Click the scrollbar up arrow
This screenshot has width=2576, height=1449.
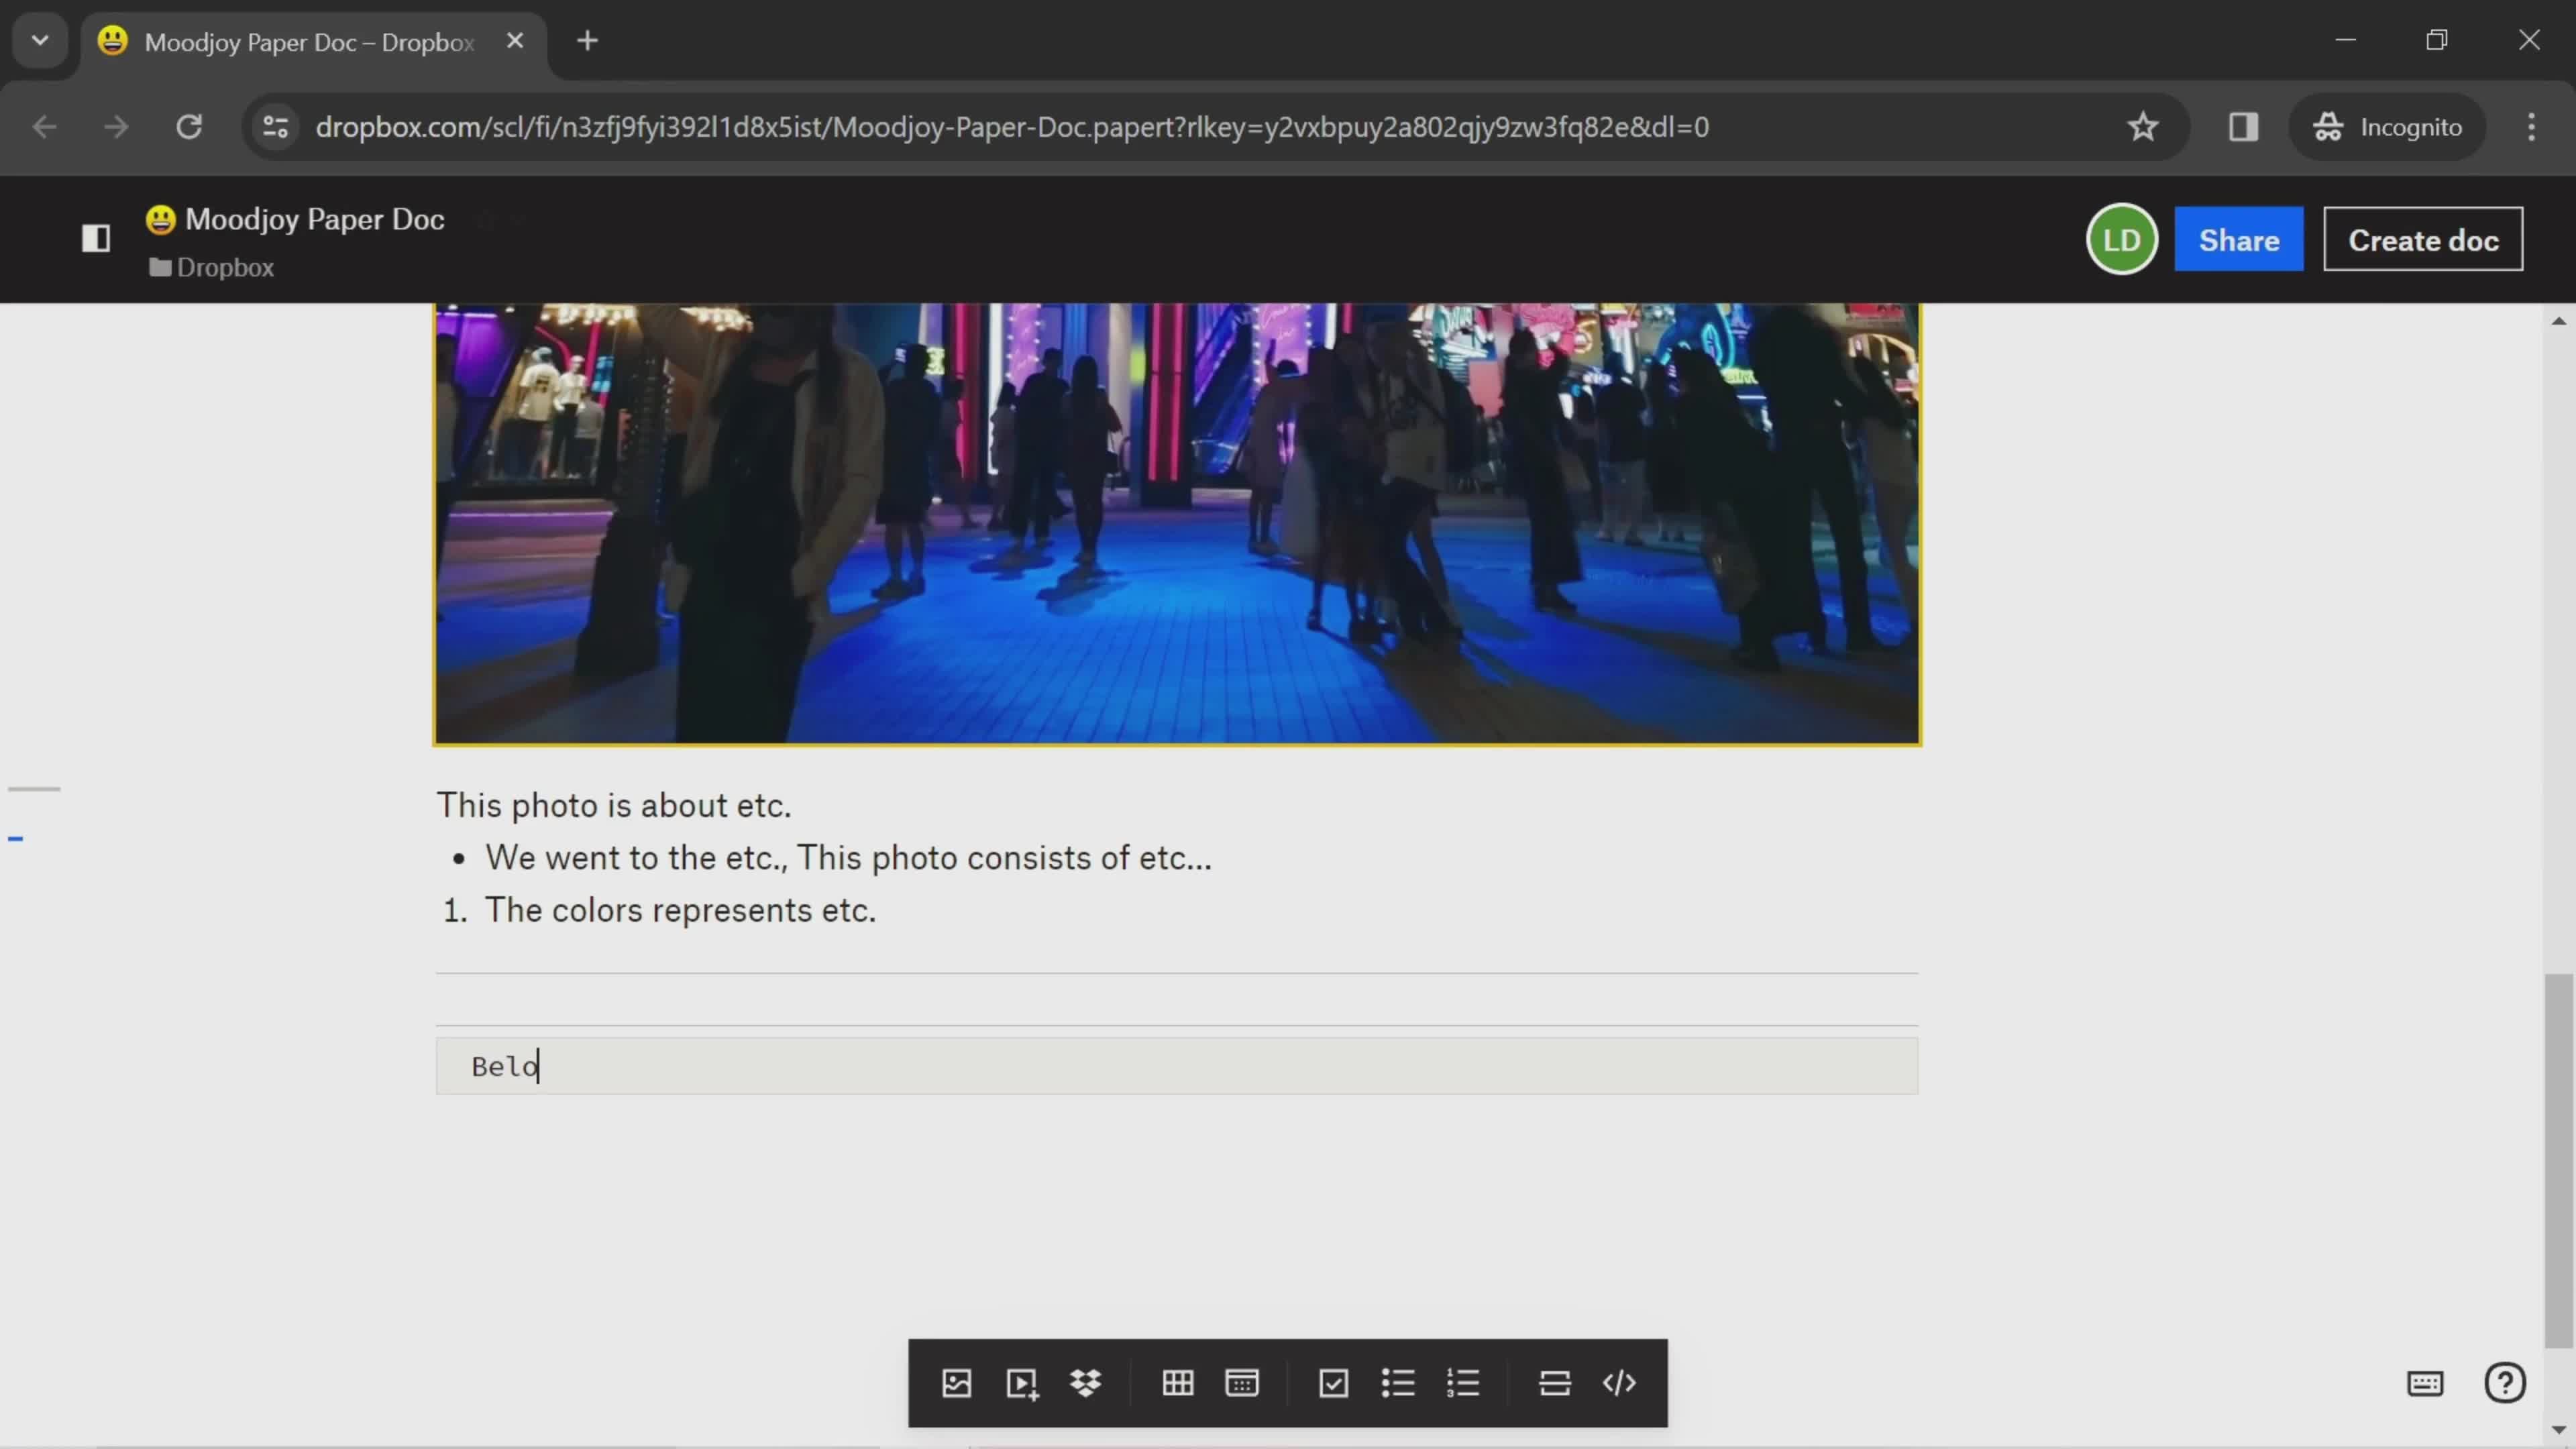click(2558, 321)
